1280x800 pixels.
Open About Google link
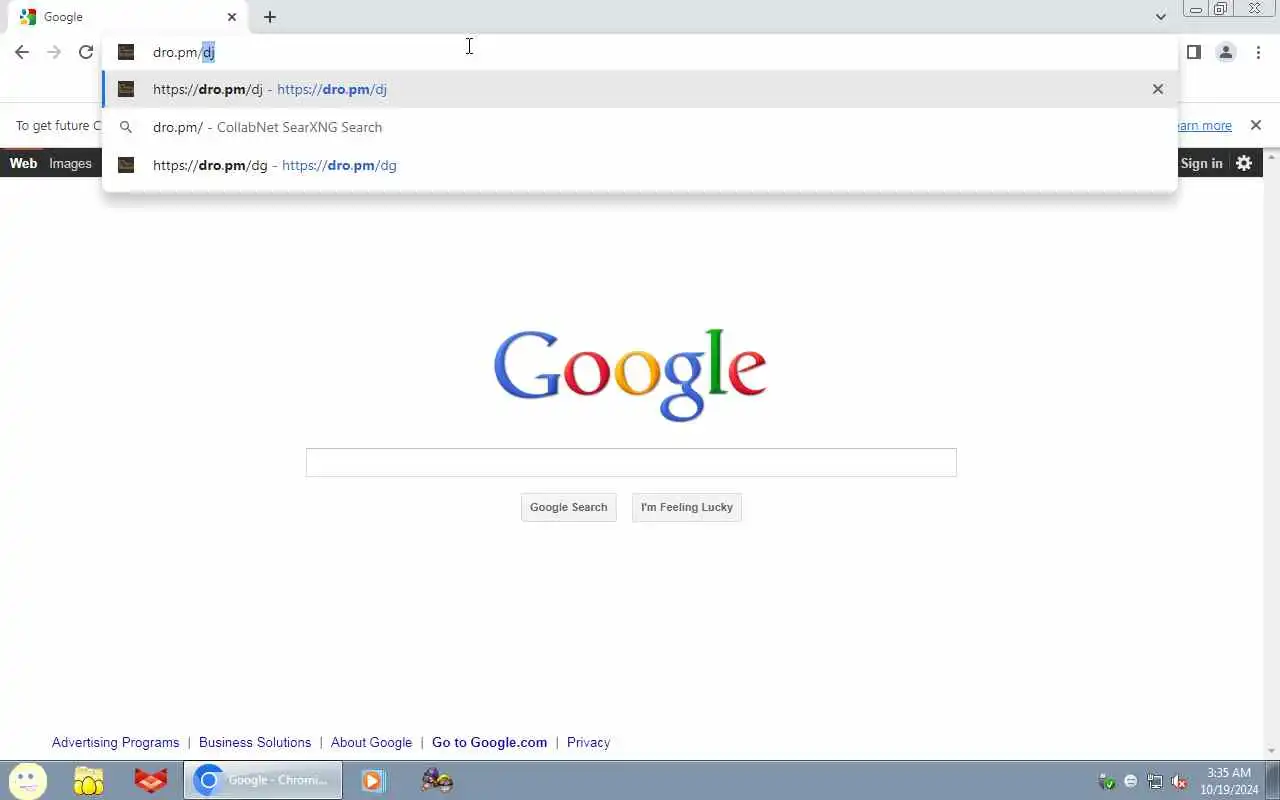(x=371, y=742)
